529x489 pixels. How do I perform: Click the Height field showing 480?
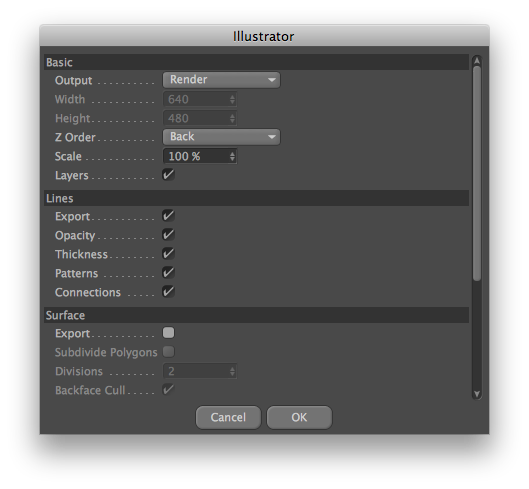click(200, 118)
